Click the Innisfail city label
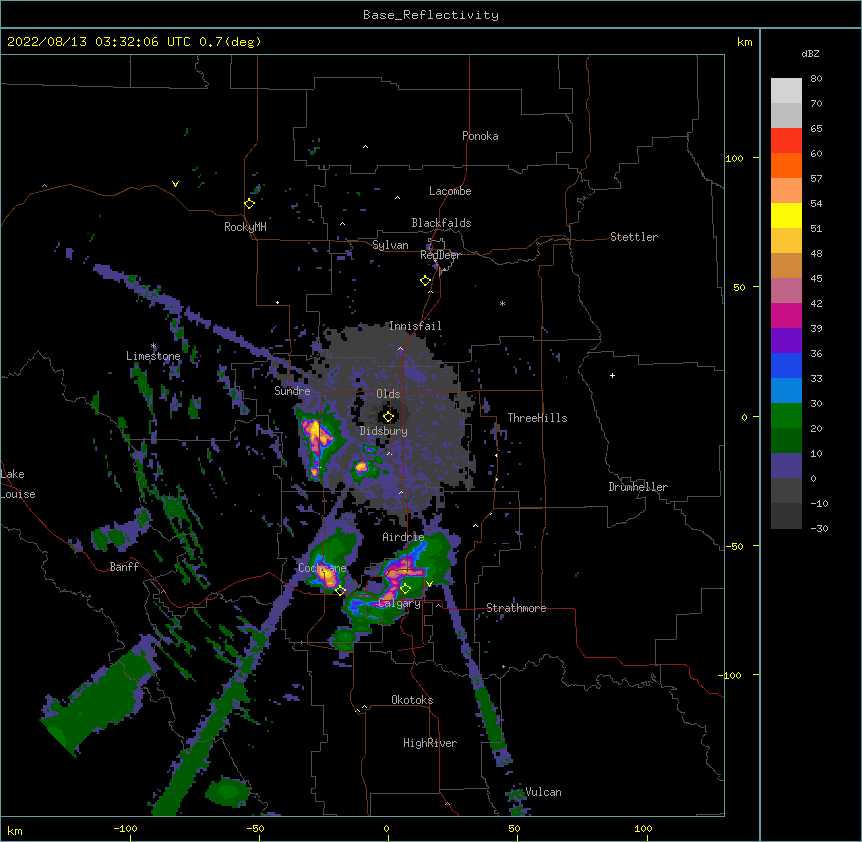Screen dimensions: 862x842 click(x=415, y=326)
